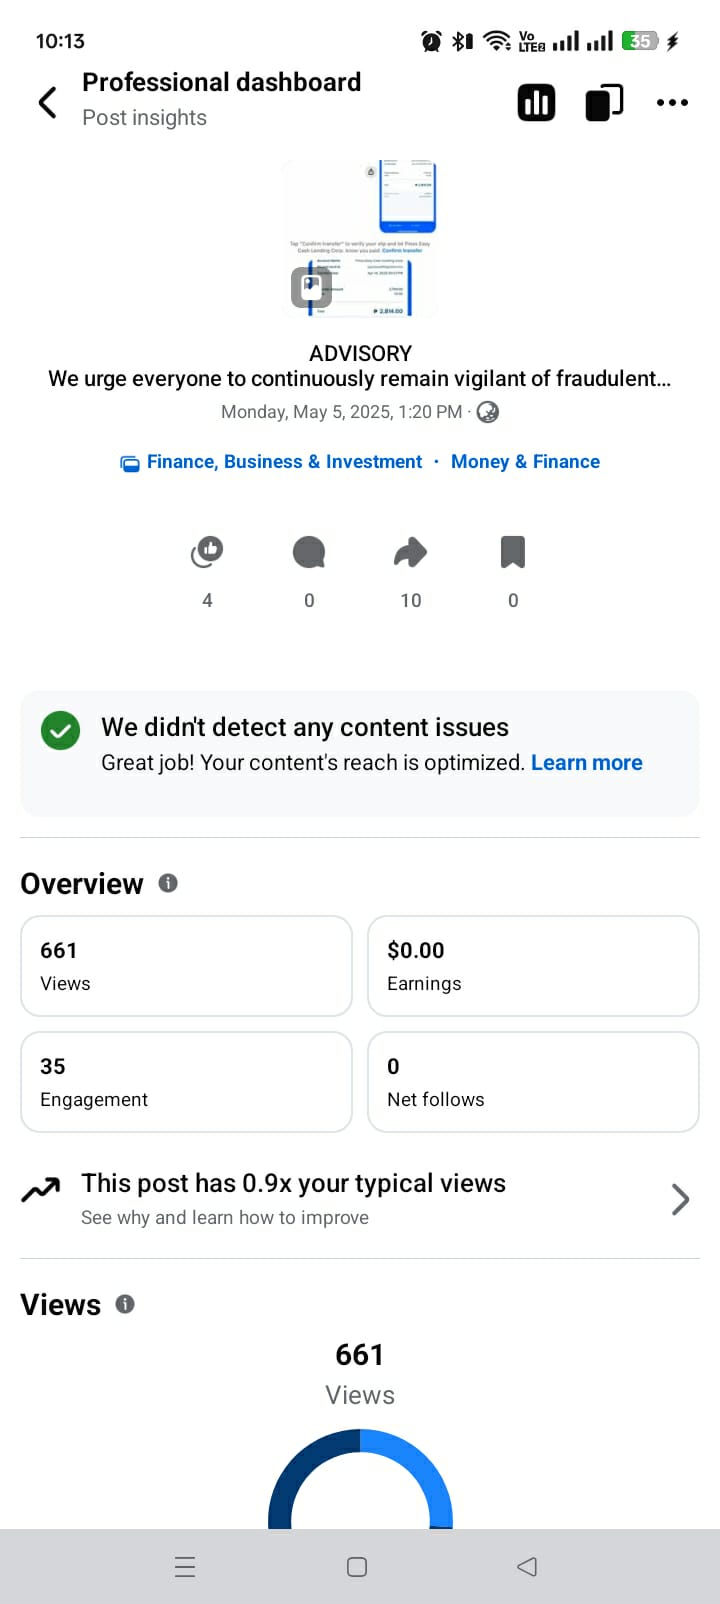
Task: Open the bar chart insights icon
Action: [536, 102]
